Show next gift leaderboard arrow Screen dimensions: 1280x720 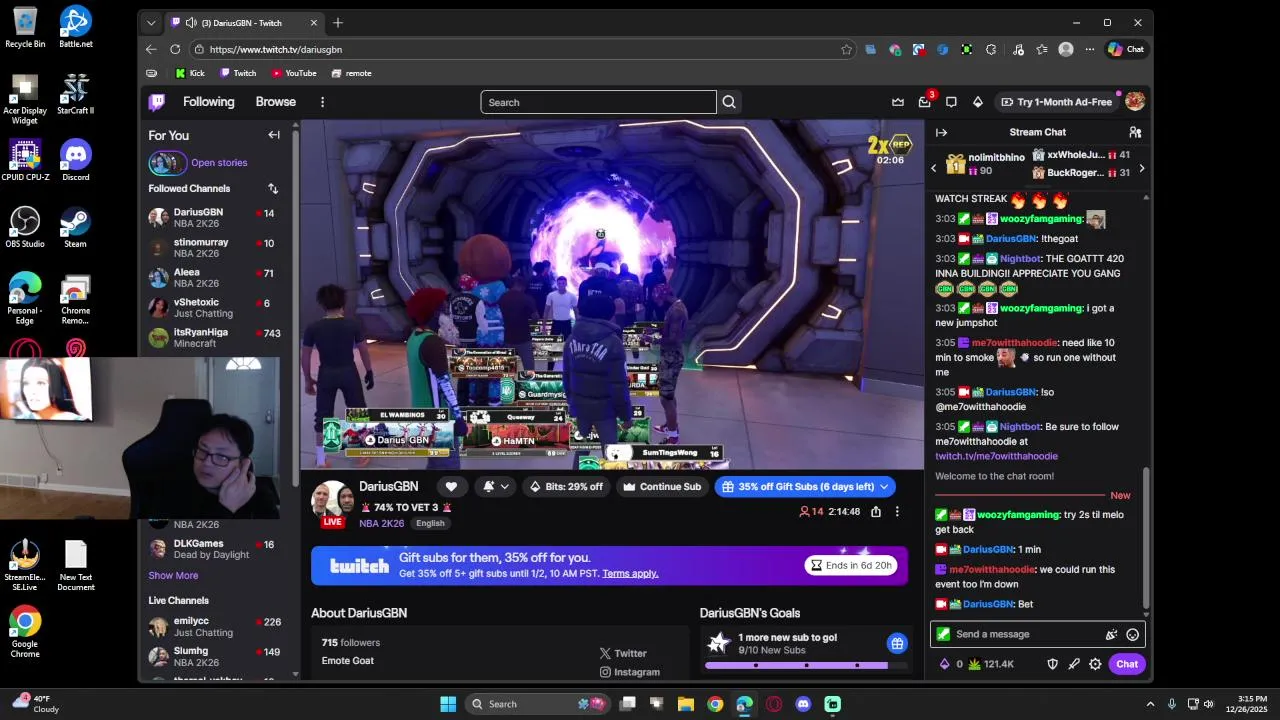(1142, 168)
